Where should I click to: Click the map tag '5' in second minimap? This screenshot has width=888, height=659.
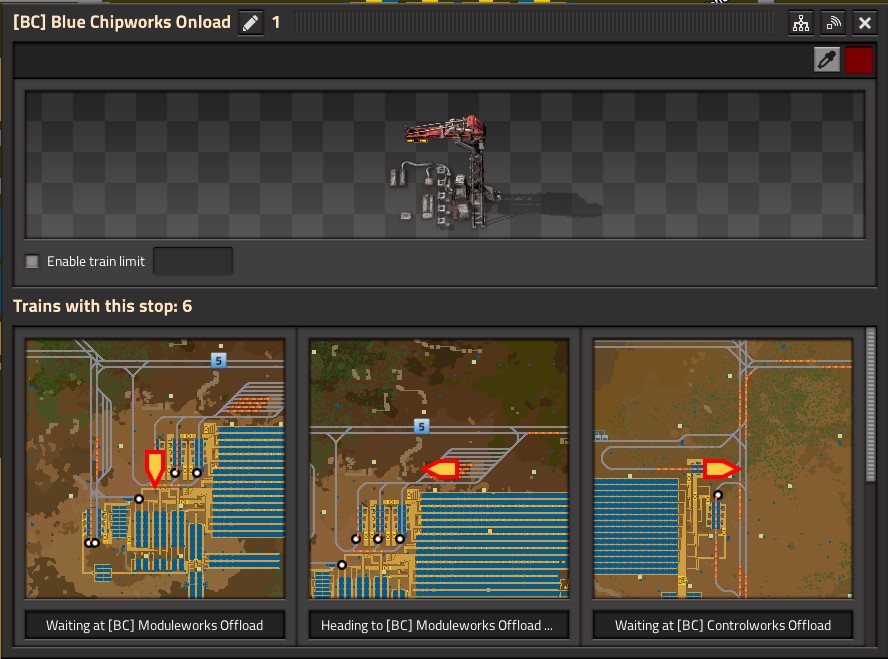click(421, 426)
